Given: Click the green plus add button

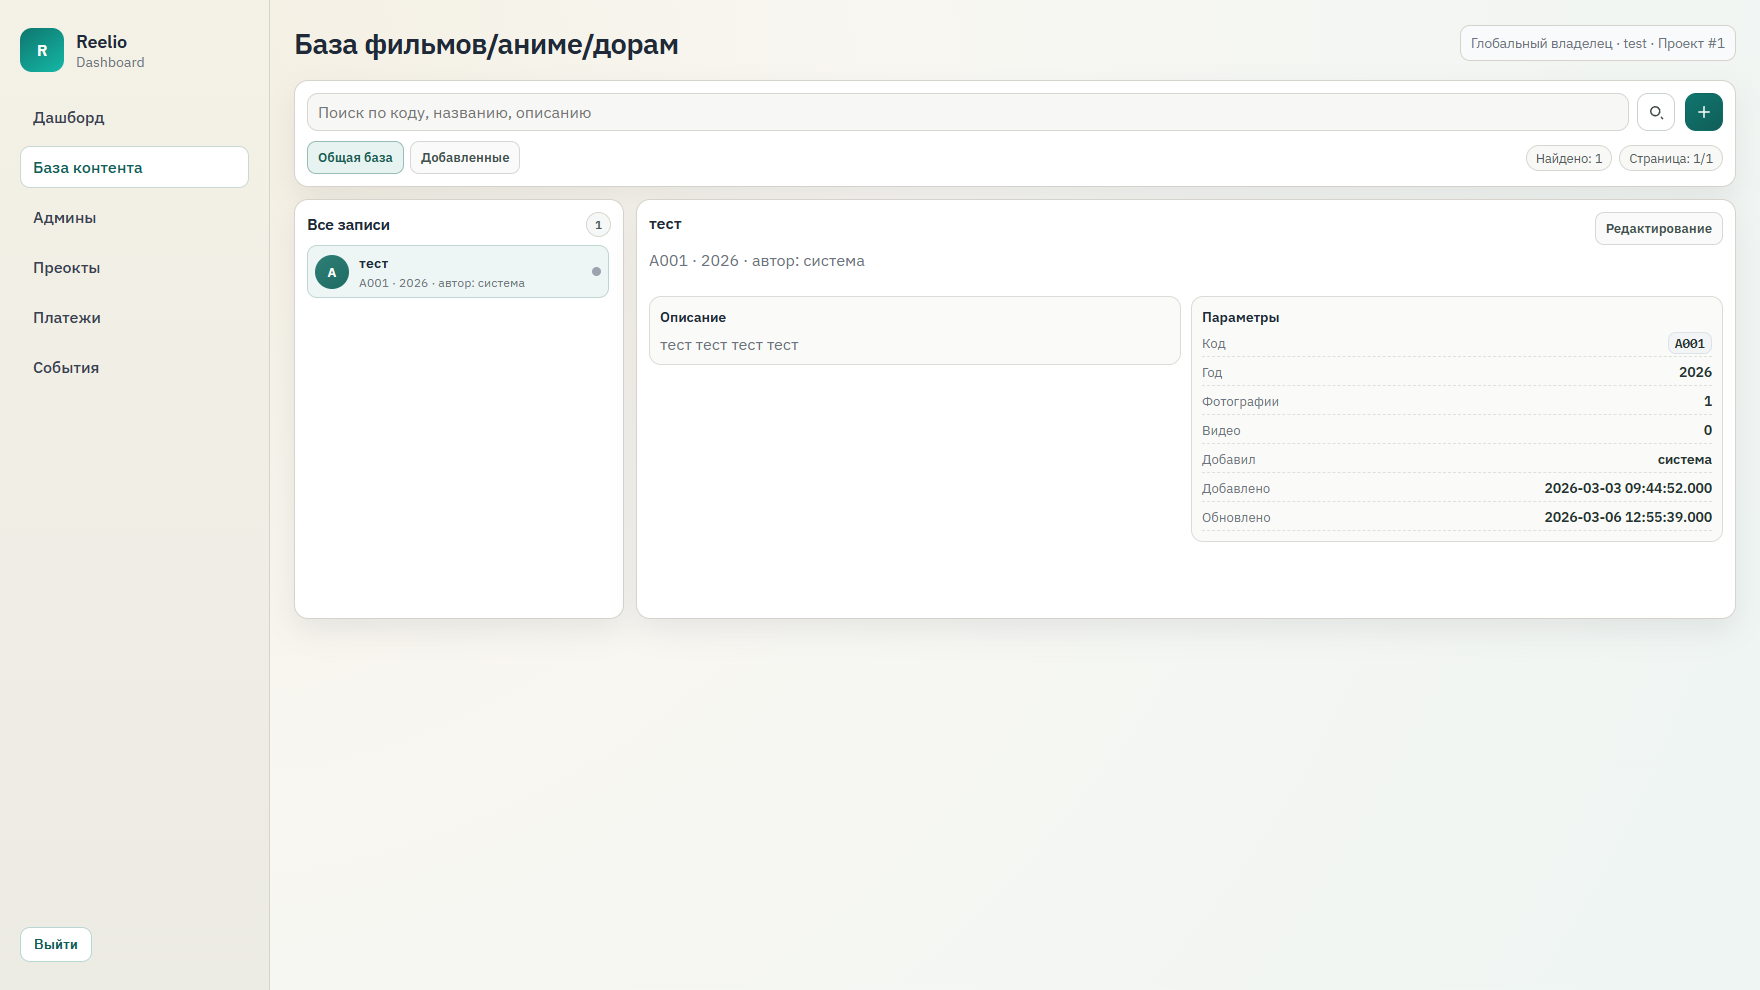Looking at the screenshot, I should tap(1703, 112).
